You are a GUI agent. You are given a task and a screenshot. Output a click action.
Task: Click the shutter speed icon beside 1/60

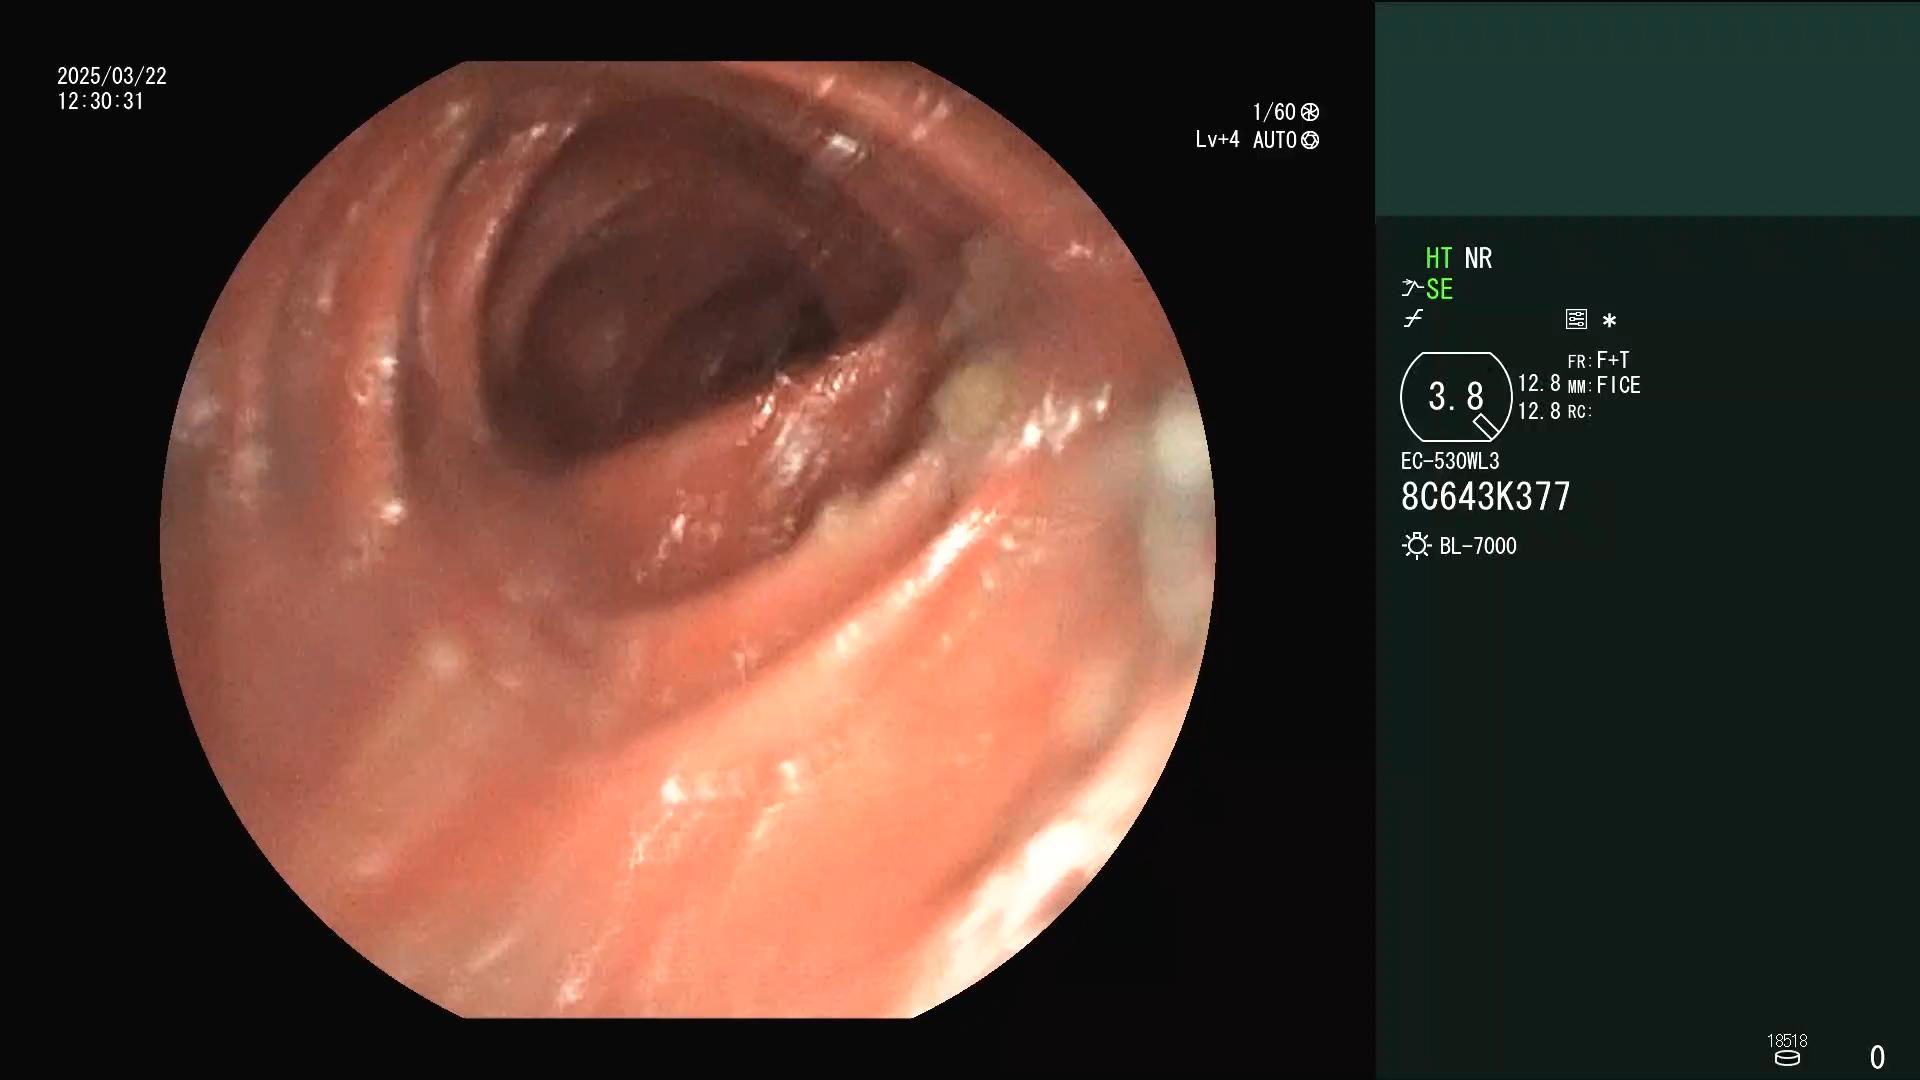1310,112
